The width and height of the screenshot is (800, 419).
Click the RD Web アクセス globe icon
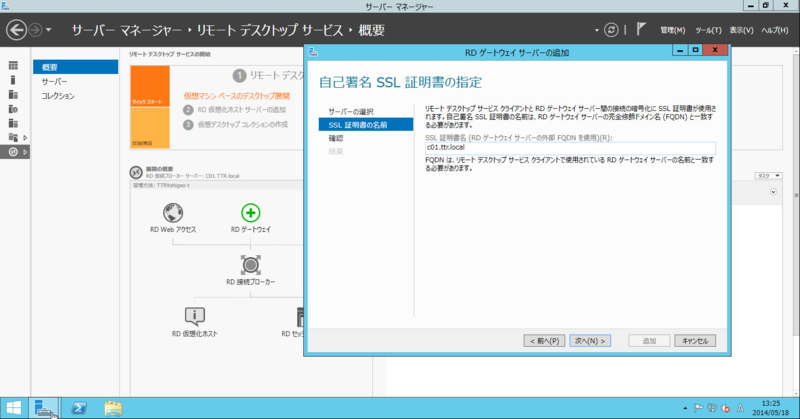click(173, 213)
